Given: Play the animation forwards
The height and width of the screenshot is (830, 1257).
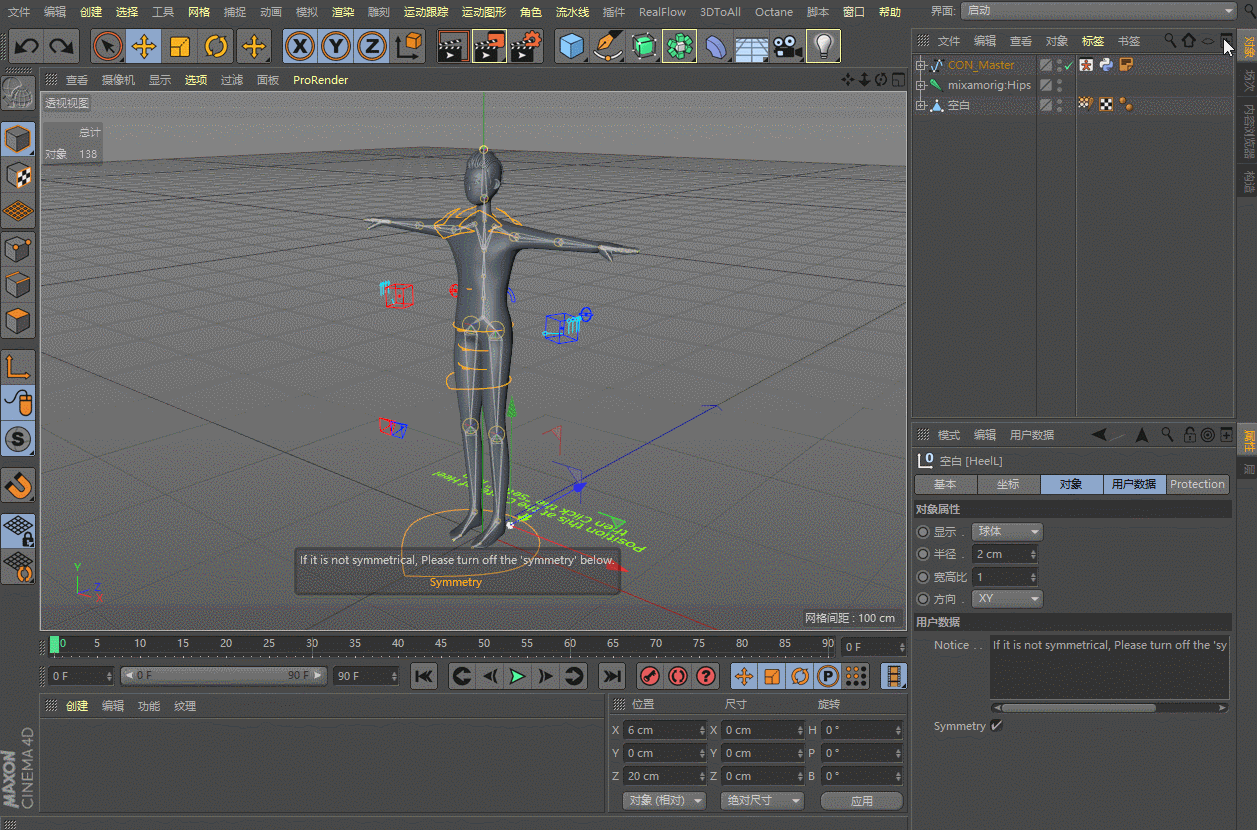Looking at the screenshot, I should [517, 677].
